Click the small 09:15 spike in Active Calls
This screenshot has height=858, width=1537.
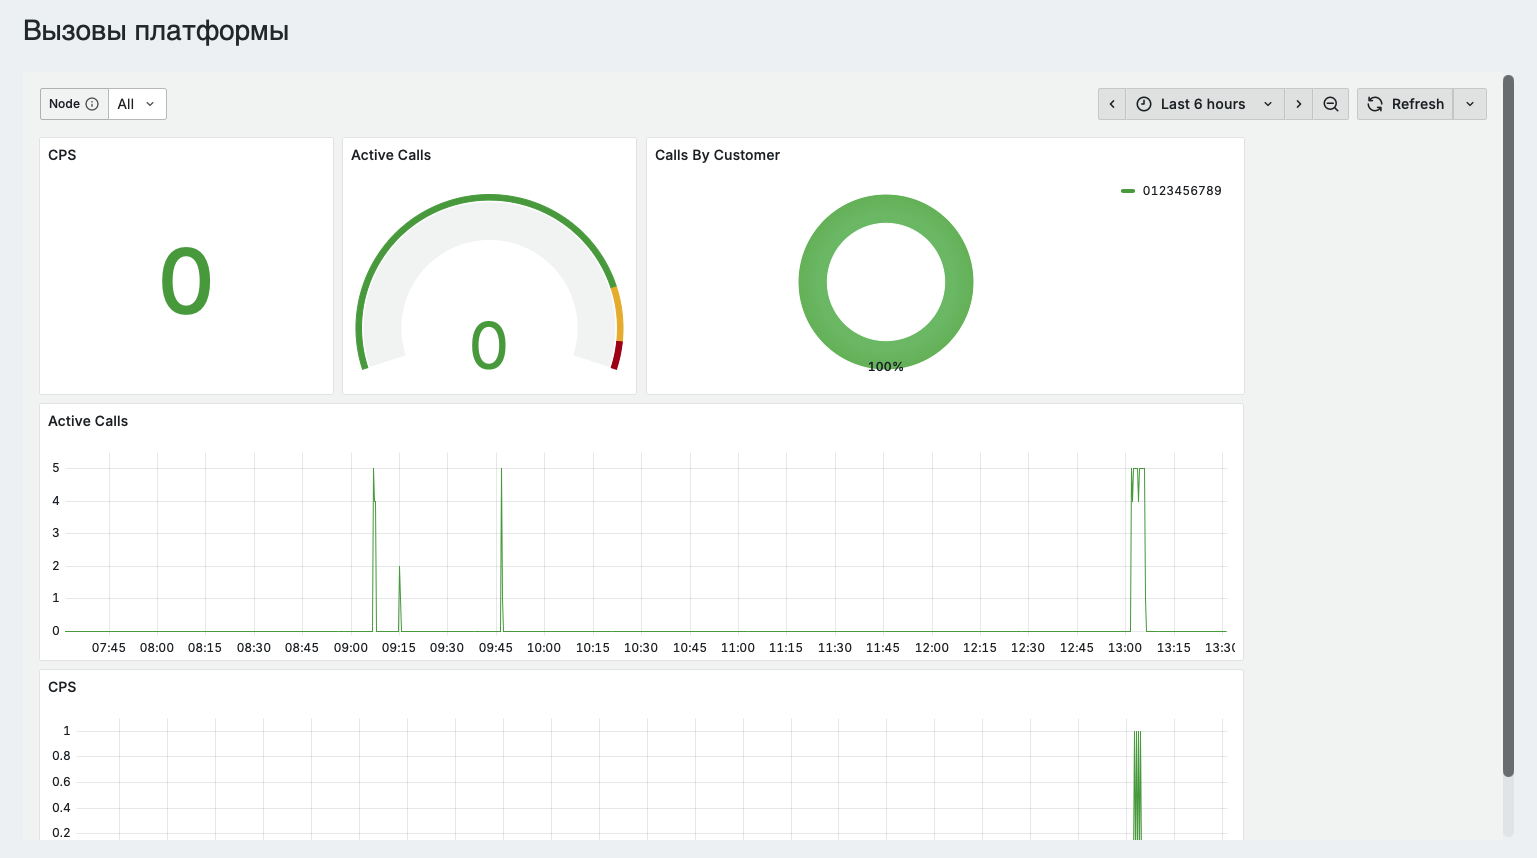tap(400, 598)
